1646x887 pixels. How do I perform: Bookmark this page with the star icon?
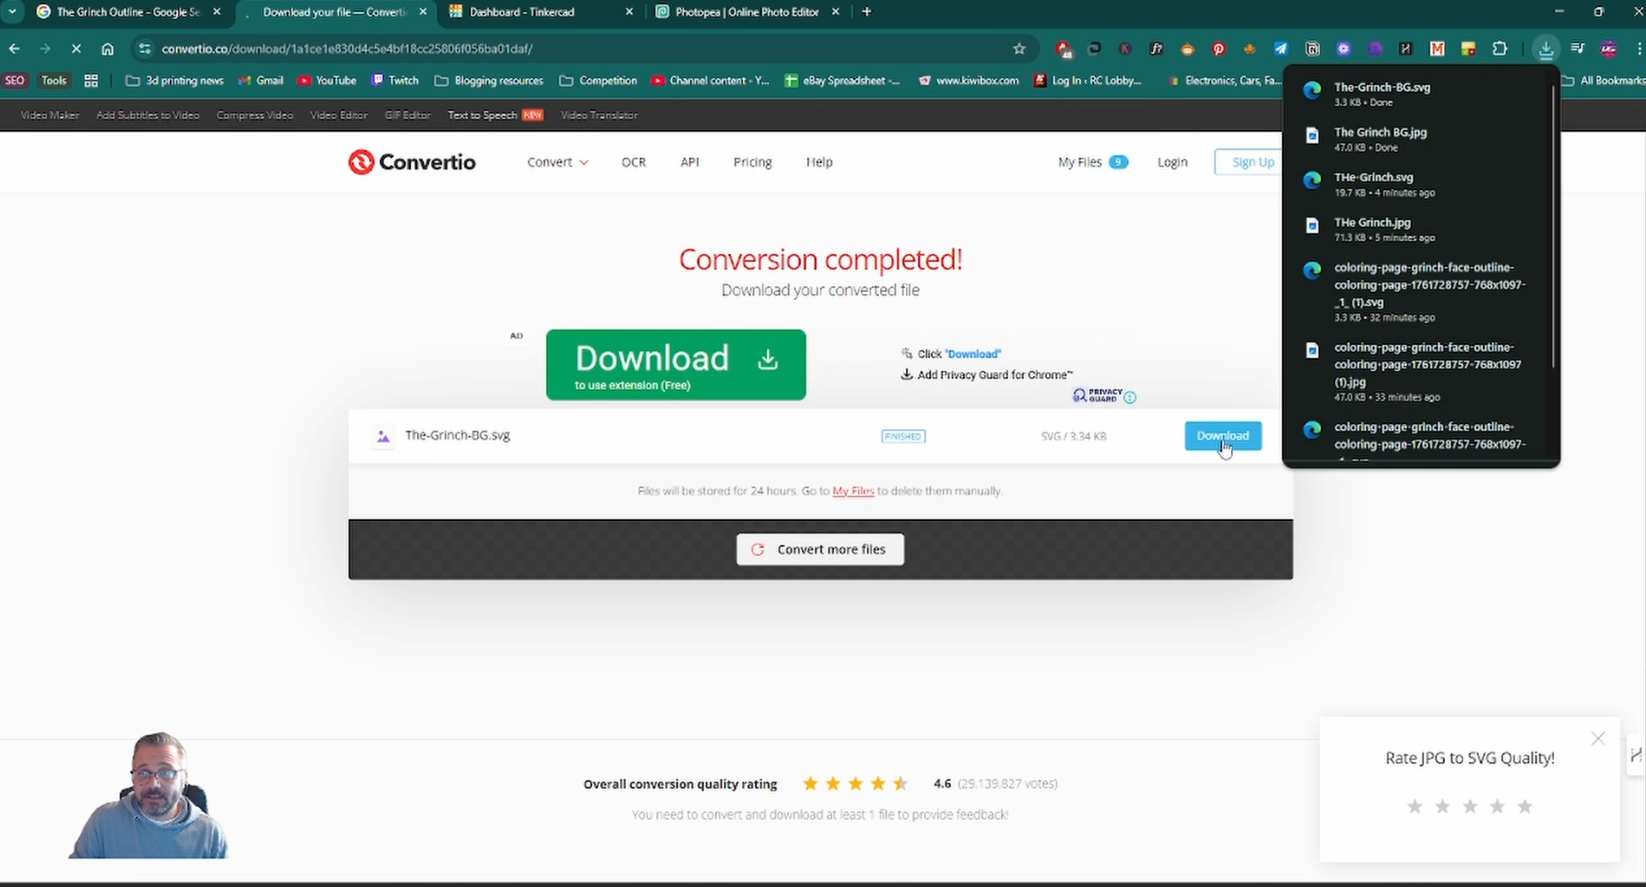coord(1019,48)
